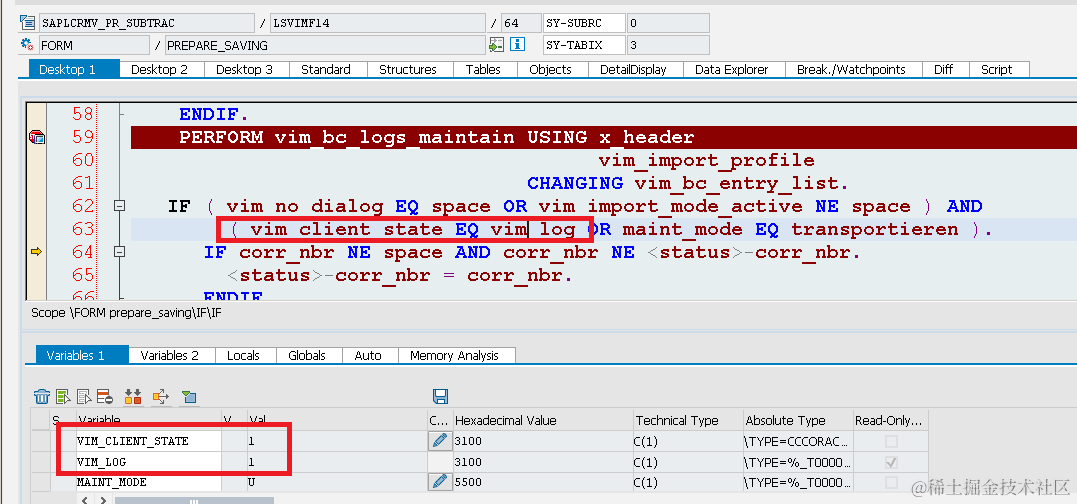This screenshot has height=504, width=1077.
Task: Click the SY-TABIX value field showing 3
Action: [x=668, y=45]
